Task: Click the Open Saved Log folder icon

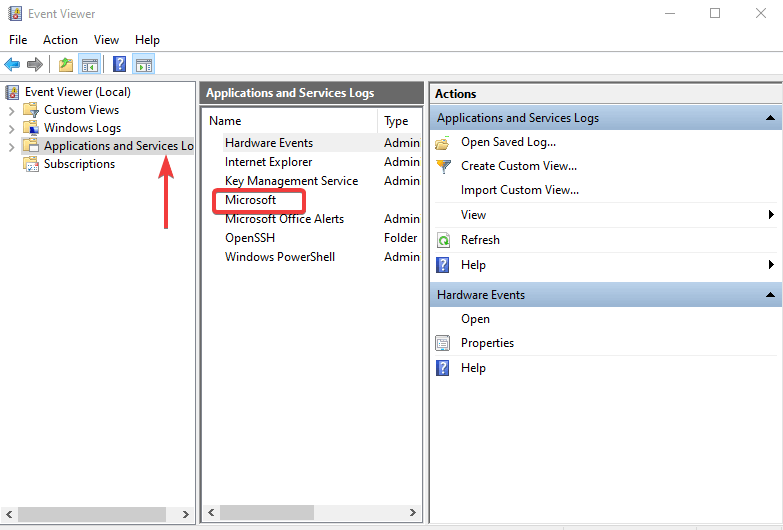Action: click(442, 143)
